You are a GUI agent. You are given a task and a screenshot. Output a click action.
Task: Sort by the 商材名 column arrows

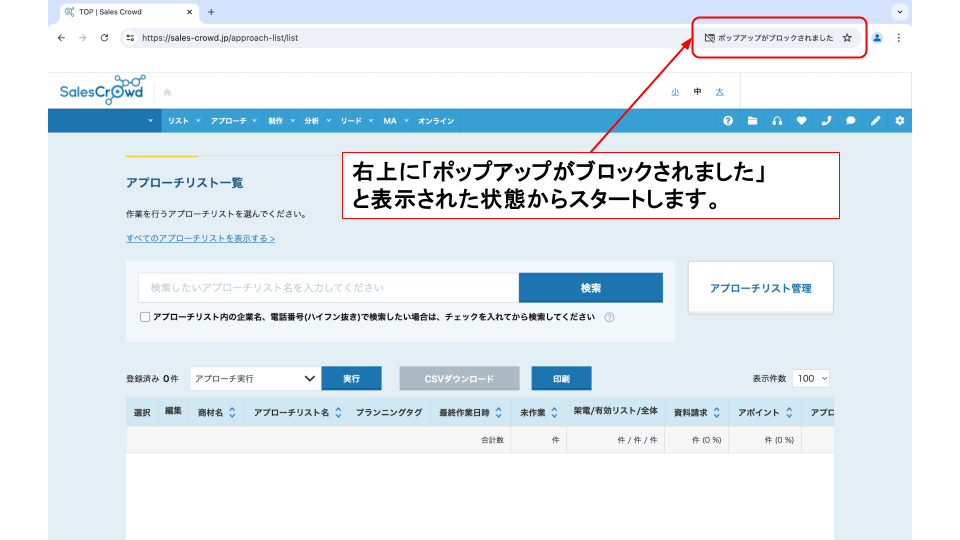(x=232, y=412)
